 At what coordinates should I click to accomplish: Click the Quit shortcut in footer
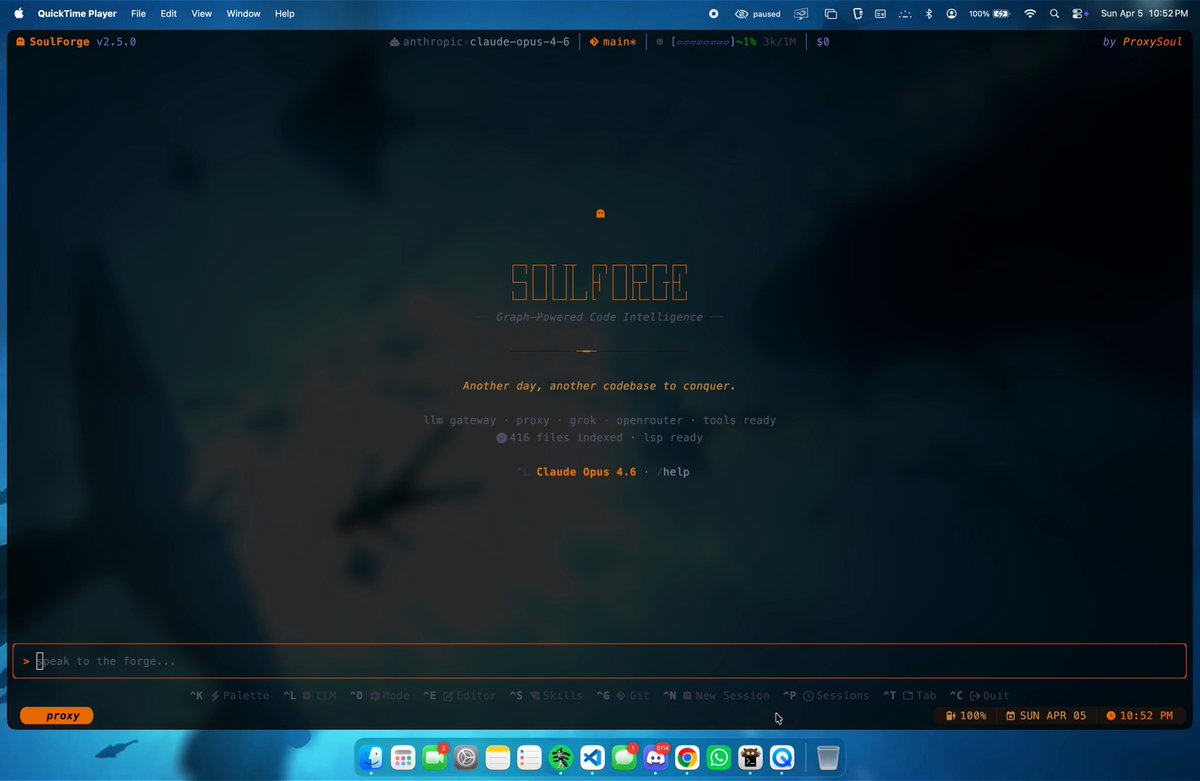click(x=979, y=695)
